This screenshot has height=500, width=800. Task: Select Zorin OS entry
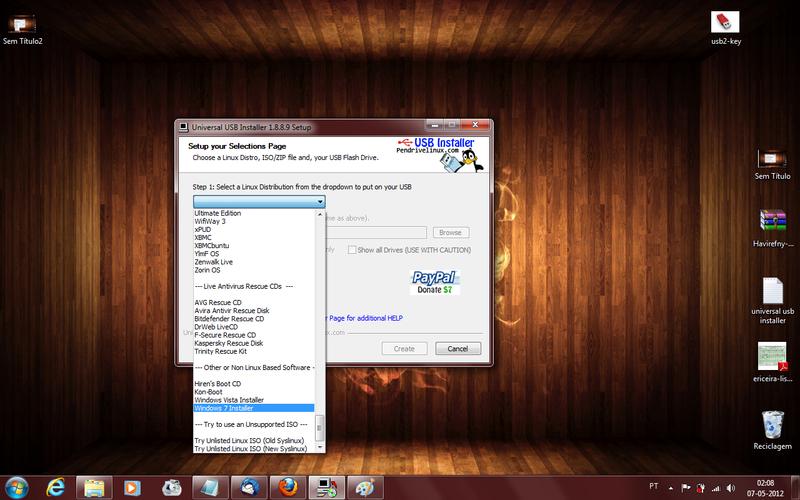[254, 270]
